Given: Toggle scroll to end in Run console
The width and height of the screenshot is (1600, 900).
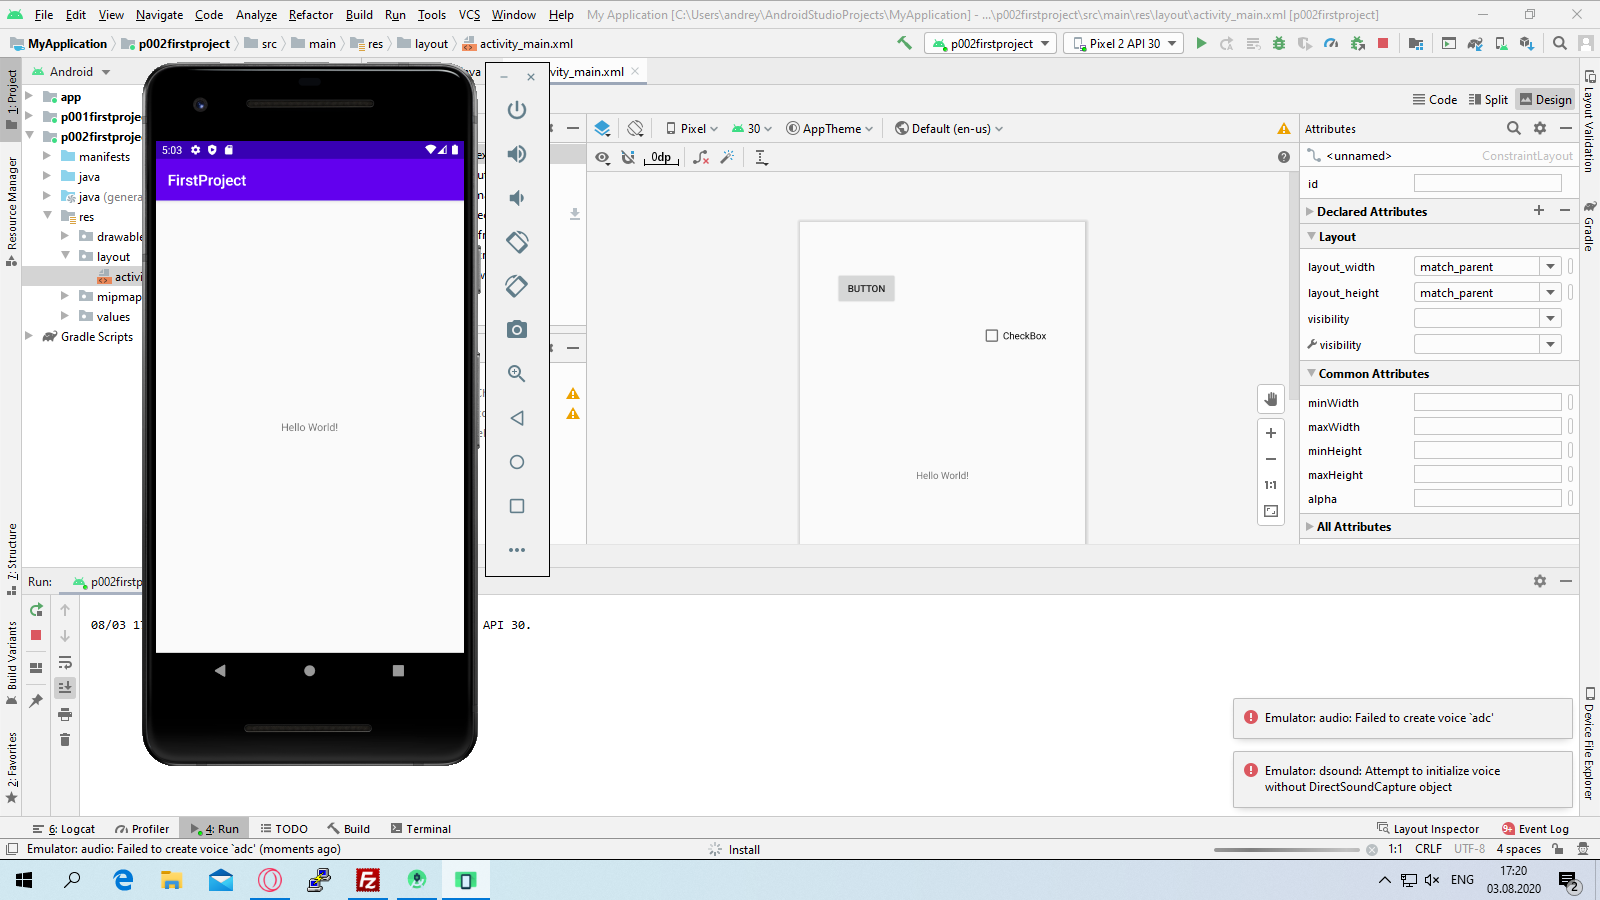Looking at the screenshot, I should click(65, 687).
